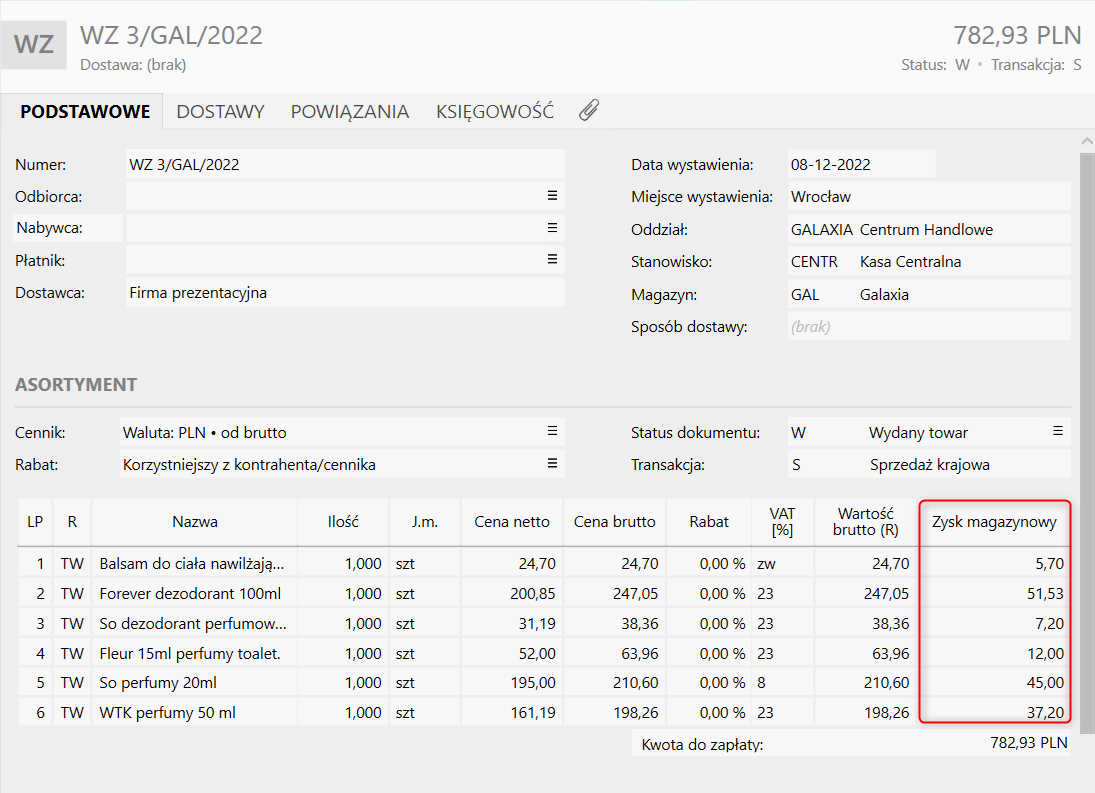
Task: Click the Numer field WZ 3/GAL/2022
Action: click(x=344, y=164)
